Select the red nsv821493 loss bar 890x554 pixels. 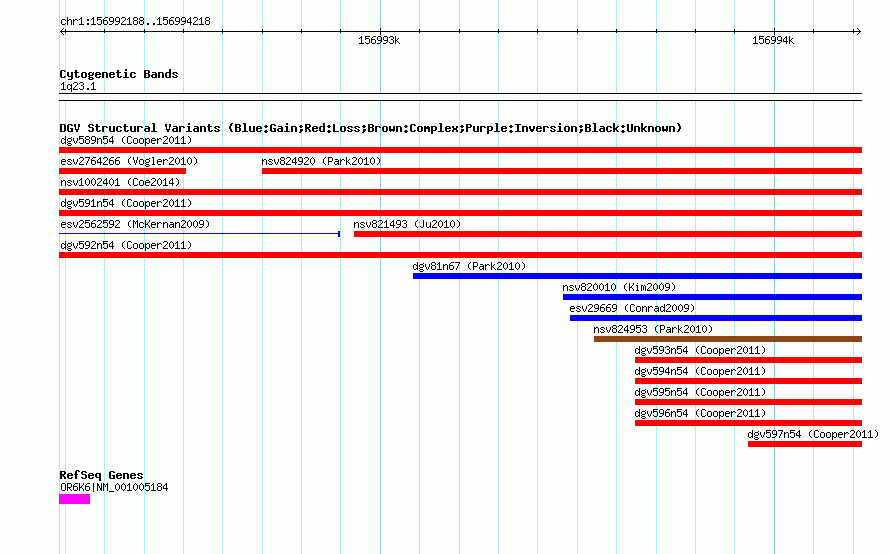(608, 234)
